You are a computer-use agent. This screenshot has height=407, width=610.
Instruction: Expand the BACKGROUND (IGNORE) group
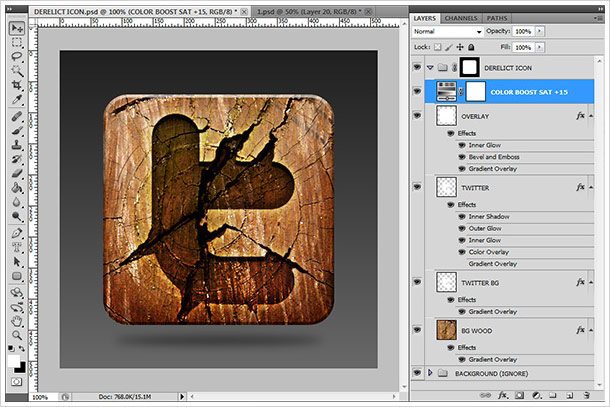point(430,373)
